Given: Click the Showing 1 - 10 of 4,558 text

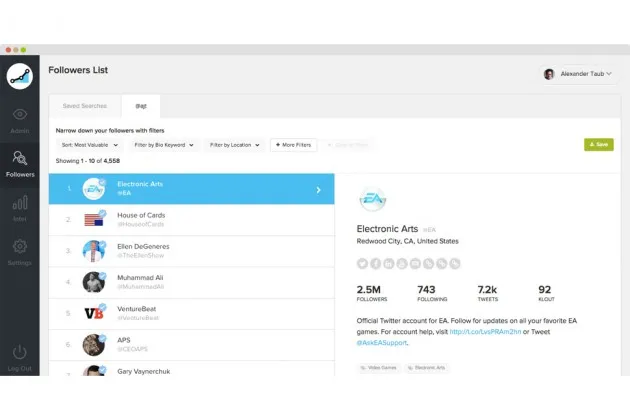Looking at the screenshot, I should point(88,161).
